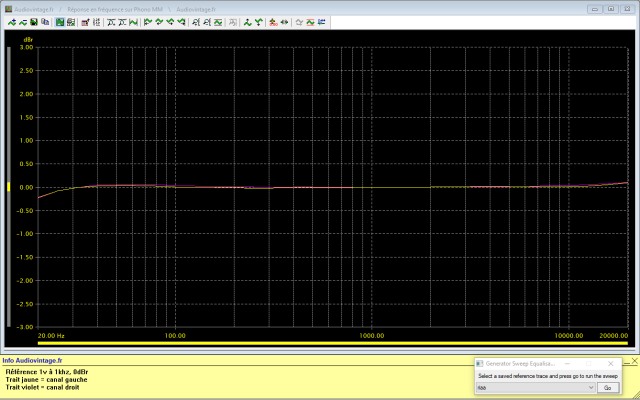Click the floppy disk save icon
640x400 pixels.
tap(34, 22)
